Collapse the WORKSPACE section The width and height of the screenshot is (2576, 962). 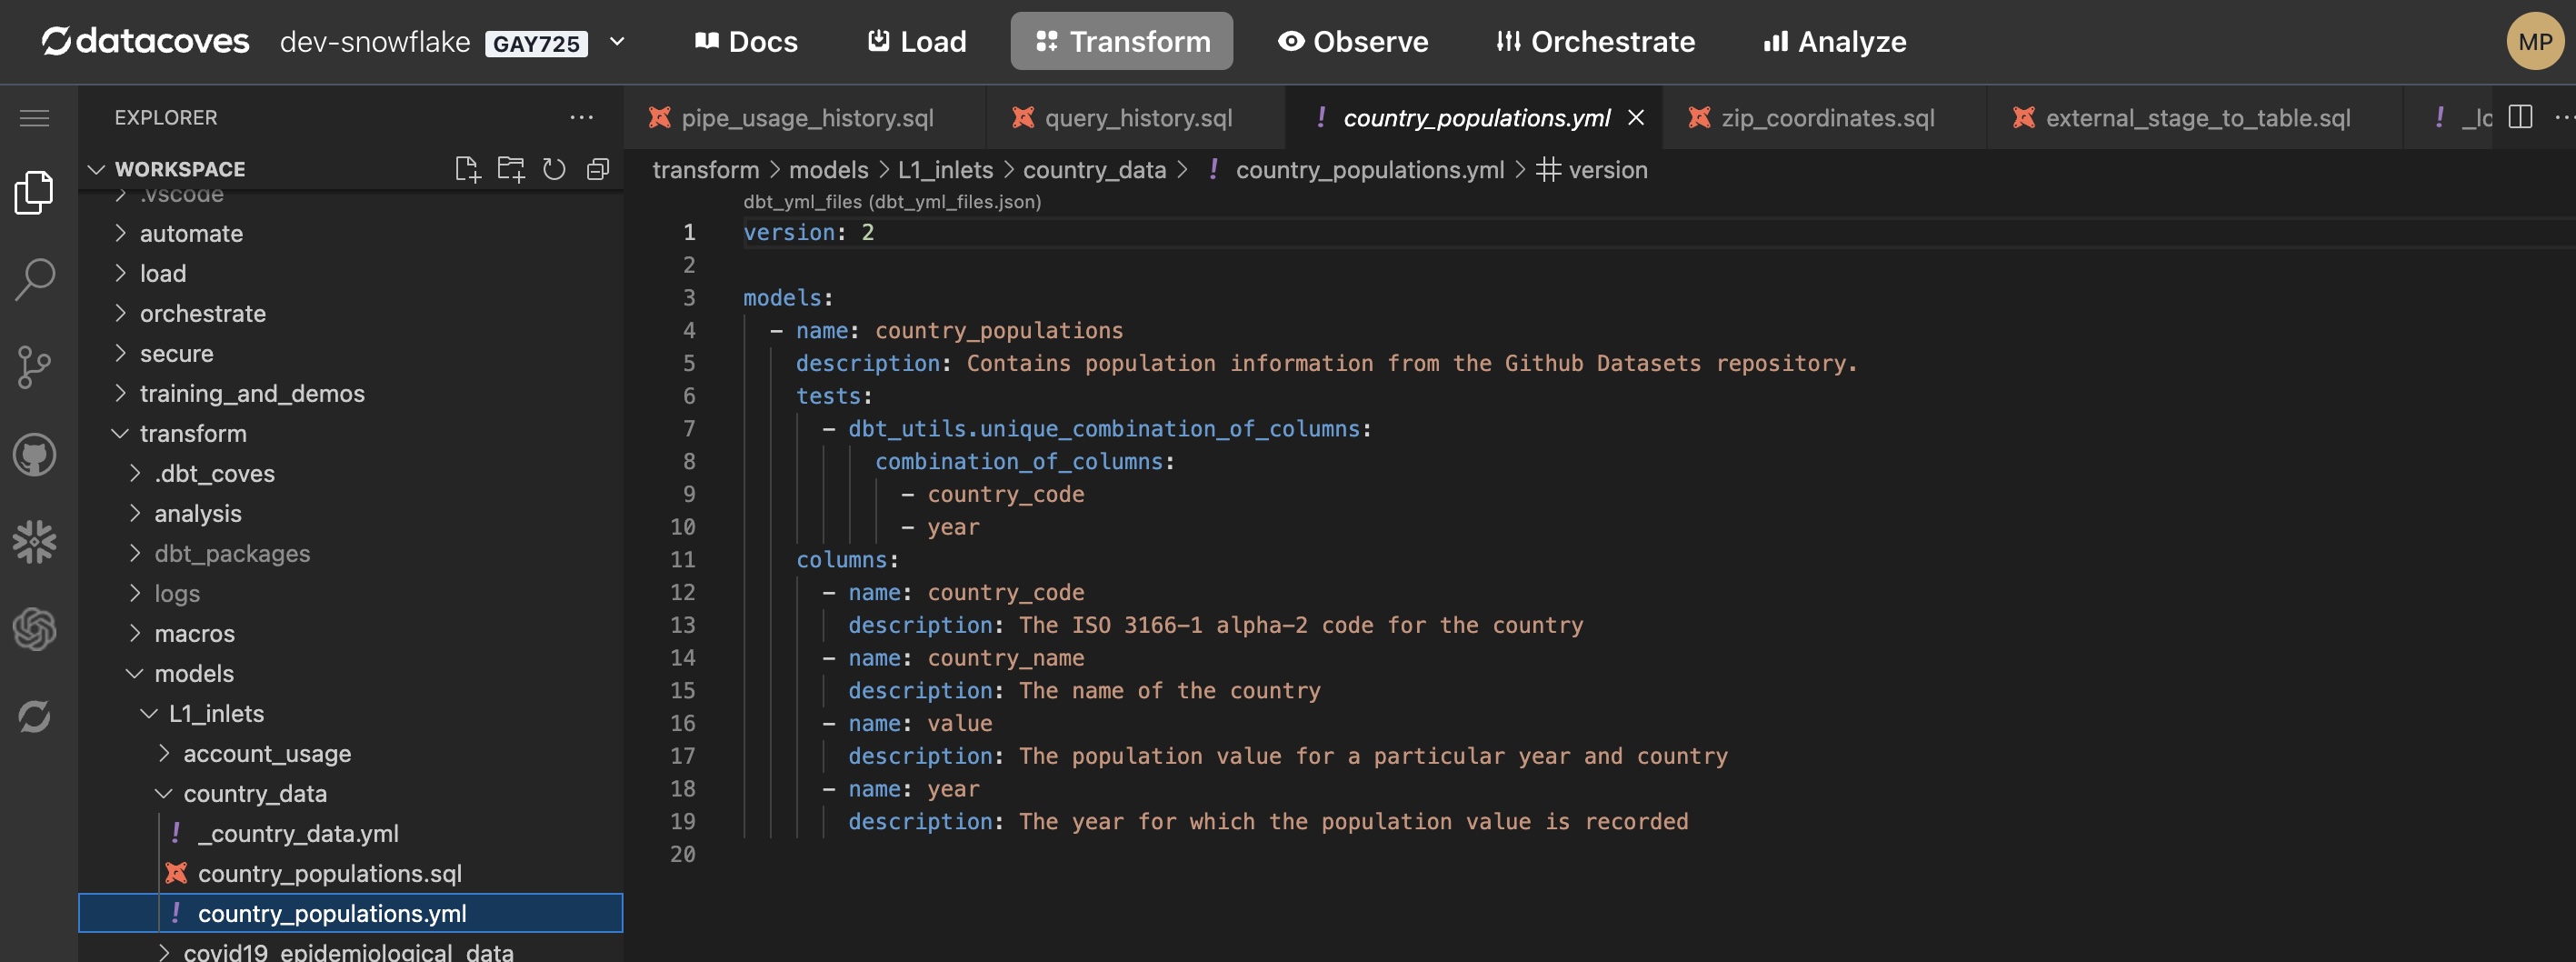[97, 169]
